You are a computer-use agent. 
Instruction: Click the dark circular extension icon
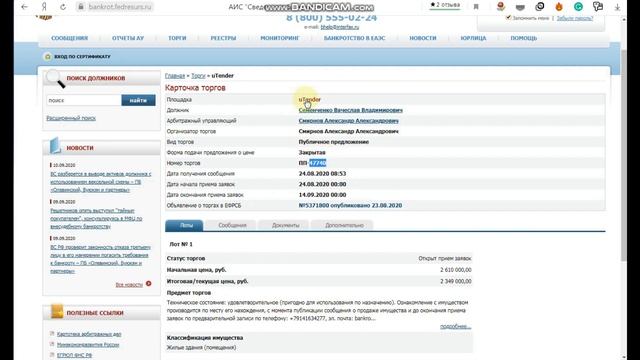pyautogui.click(x=540, y=7)
